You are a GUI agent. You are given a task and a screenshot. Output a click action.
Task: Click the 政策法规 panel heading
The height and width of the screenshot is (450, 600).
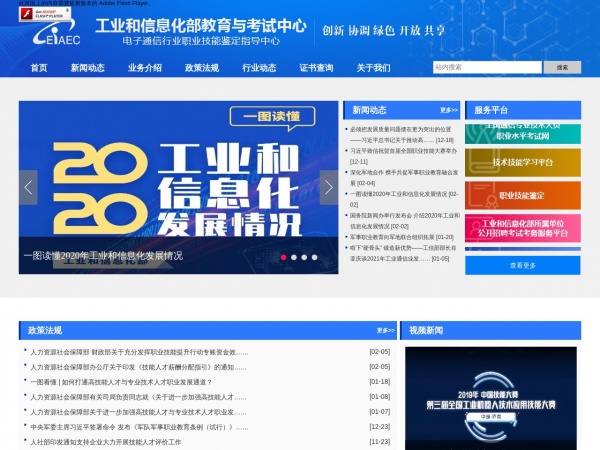coord(45,330)
